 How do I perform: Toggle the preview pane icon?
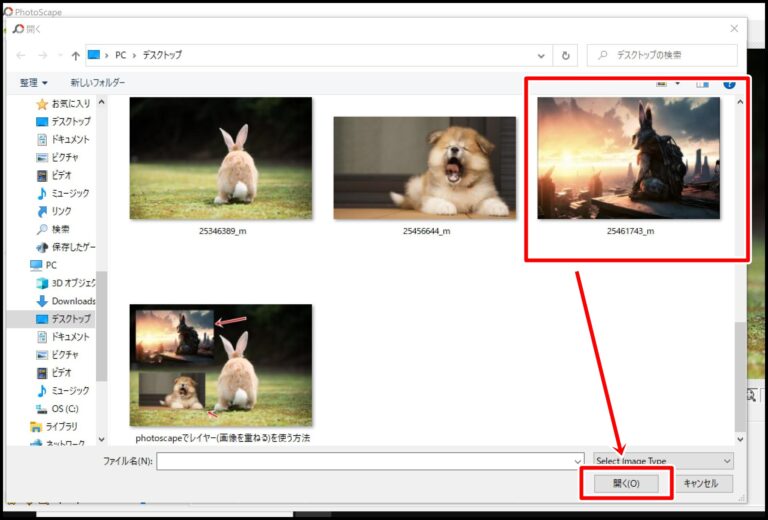(702, 84)
